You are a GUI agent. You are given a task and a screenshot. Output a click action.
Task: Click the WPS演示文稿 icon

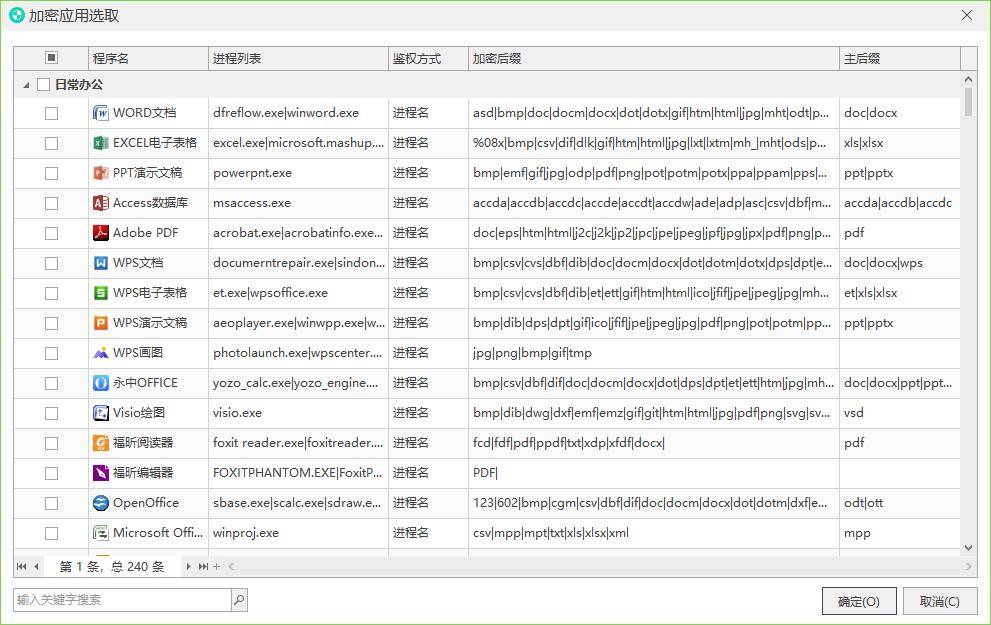100,323
